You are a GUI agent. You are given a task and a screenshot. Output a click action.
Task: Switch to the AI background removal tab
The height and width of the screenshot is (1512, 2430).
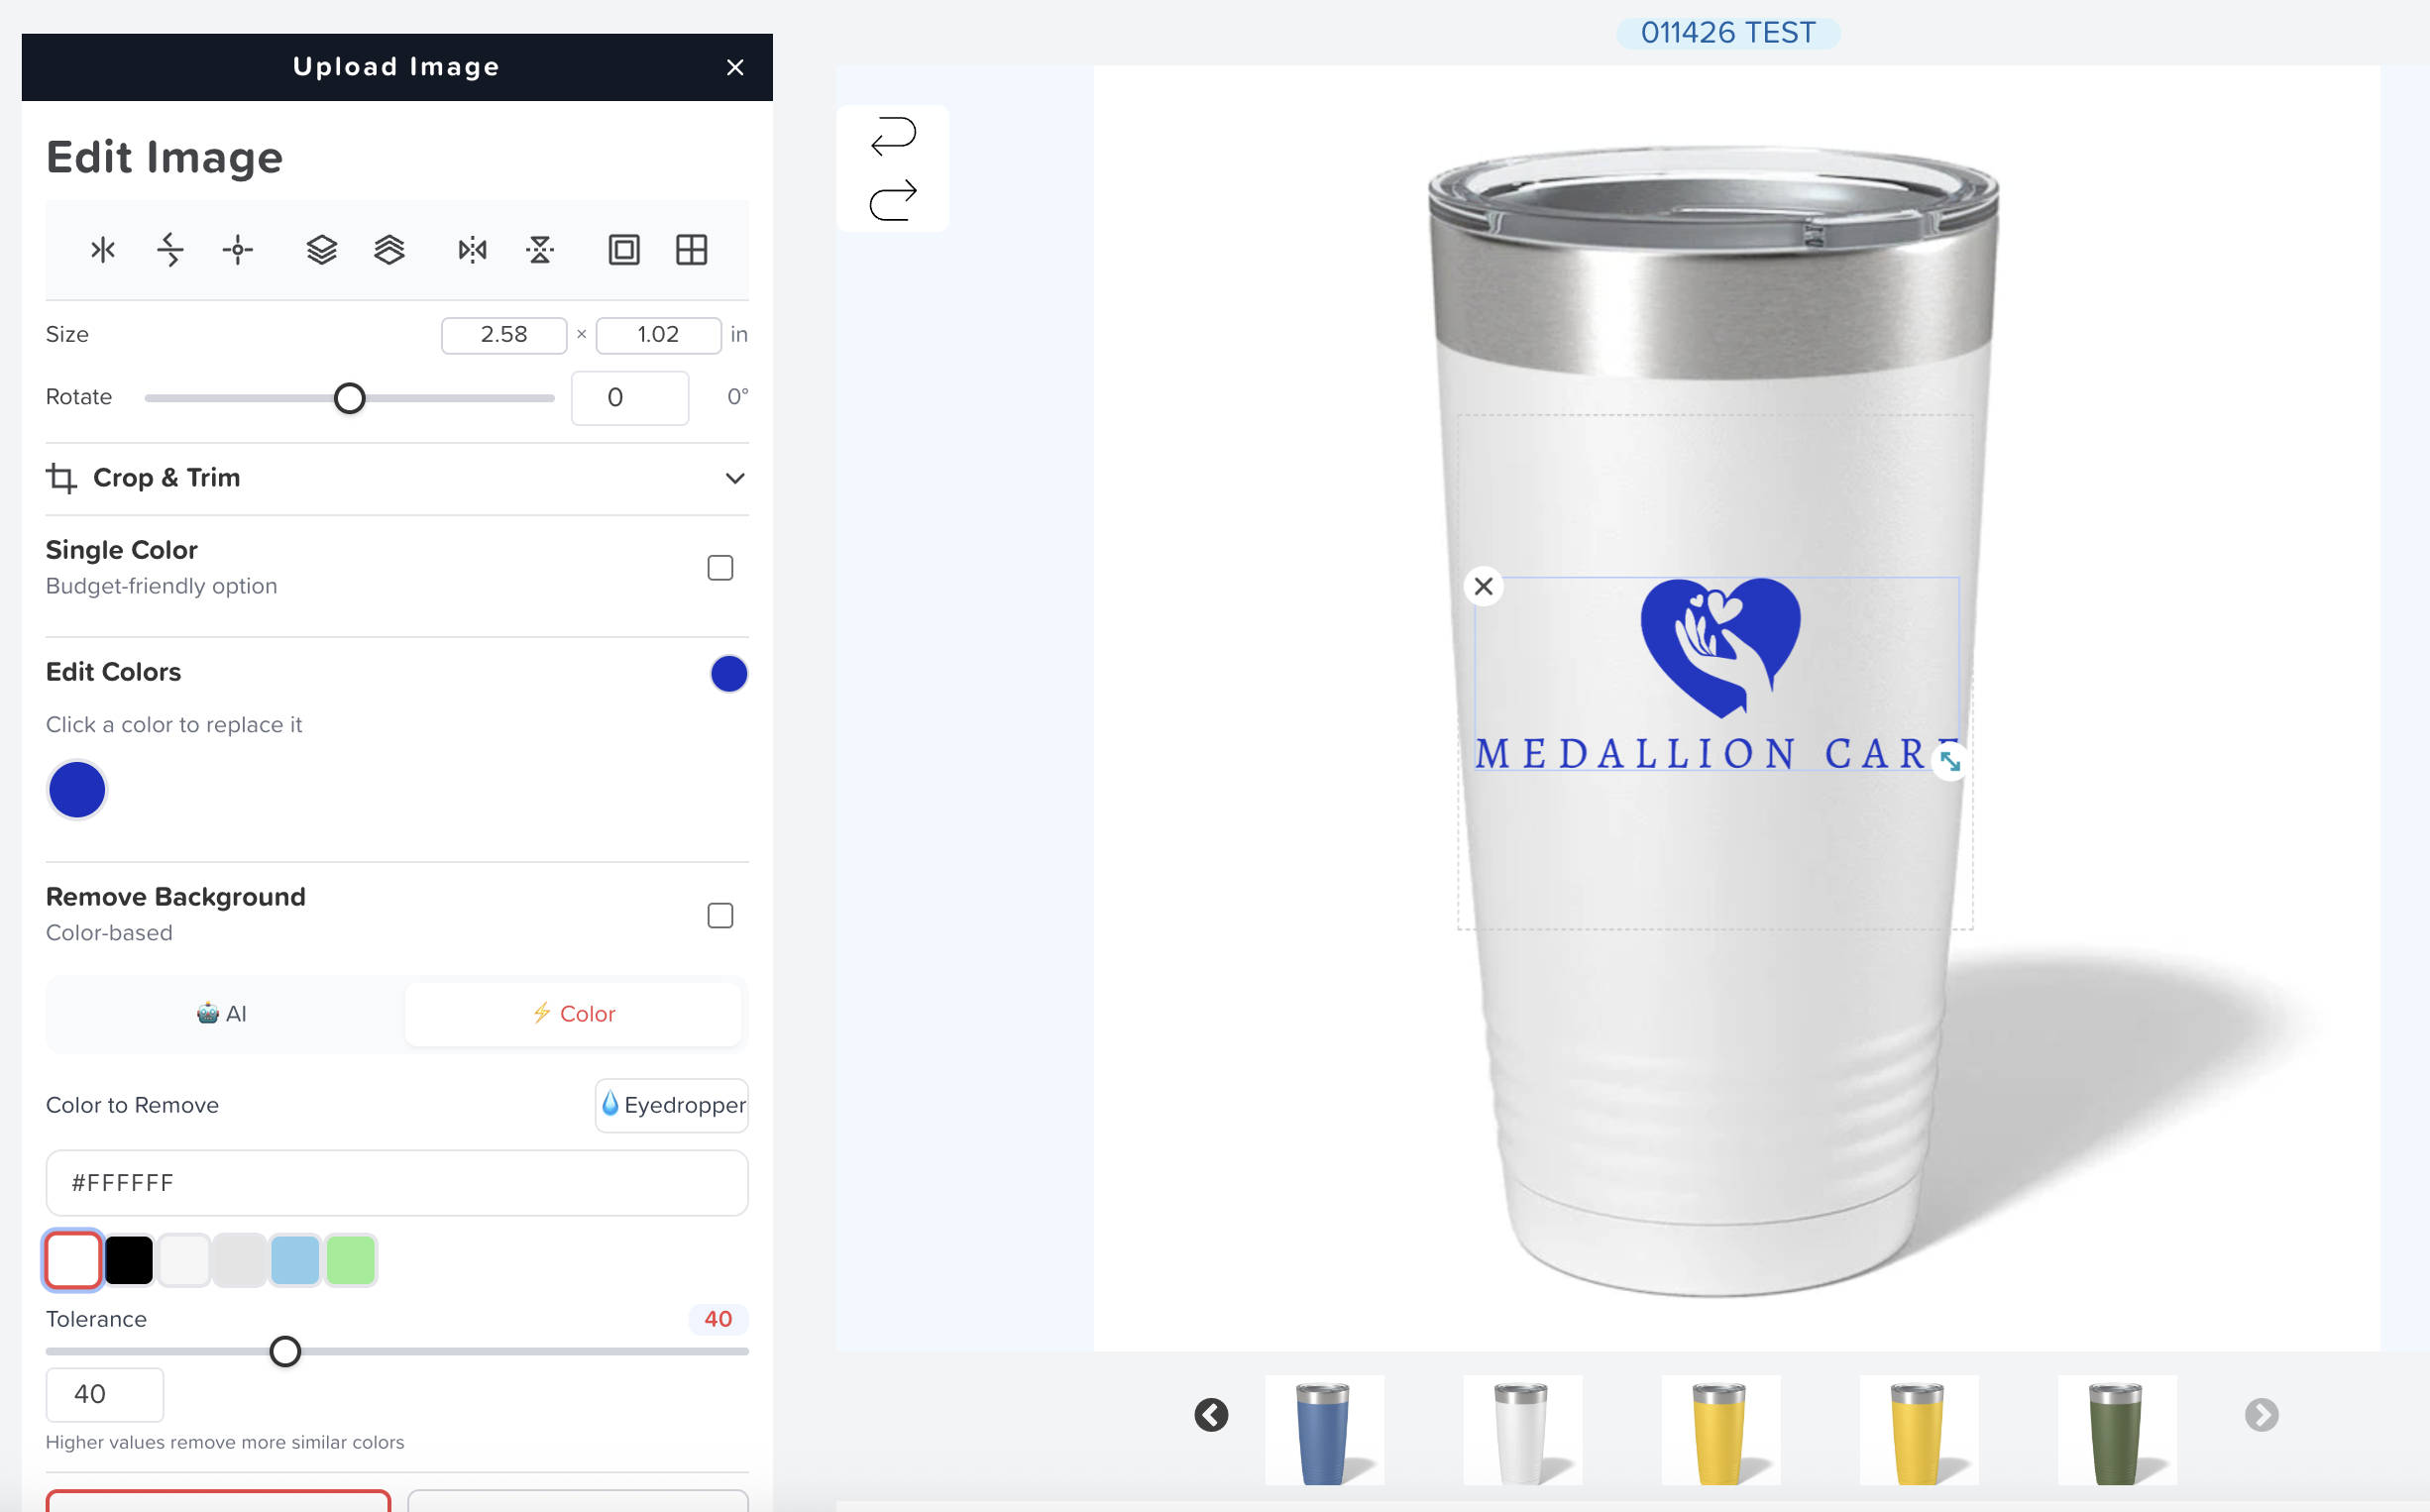[222, 1013]
